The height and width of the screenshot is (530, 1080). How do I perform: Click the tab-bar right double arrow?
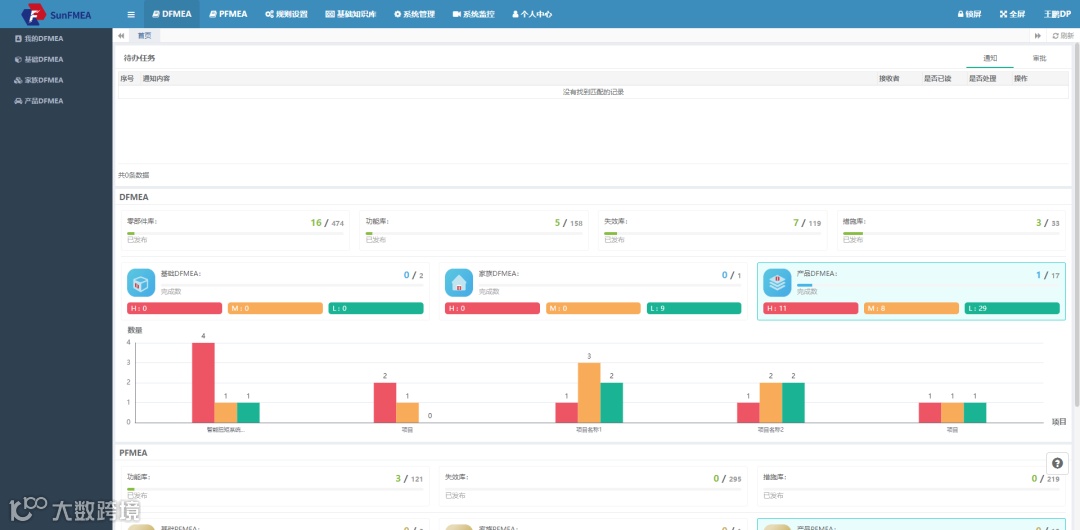point(1038,36)
